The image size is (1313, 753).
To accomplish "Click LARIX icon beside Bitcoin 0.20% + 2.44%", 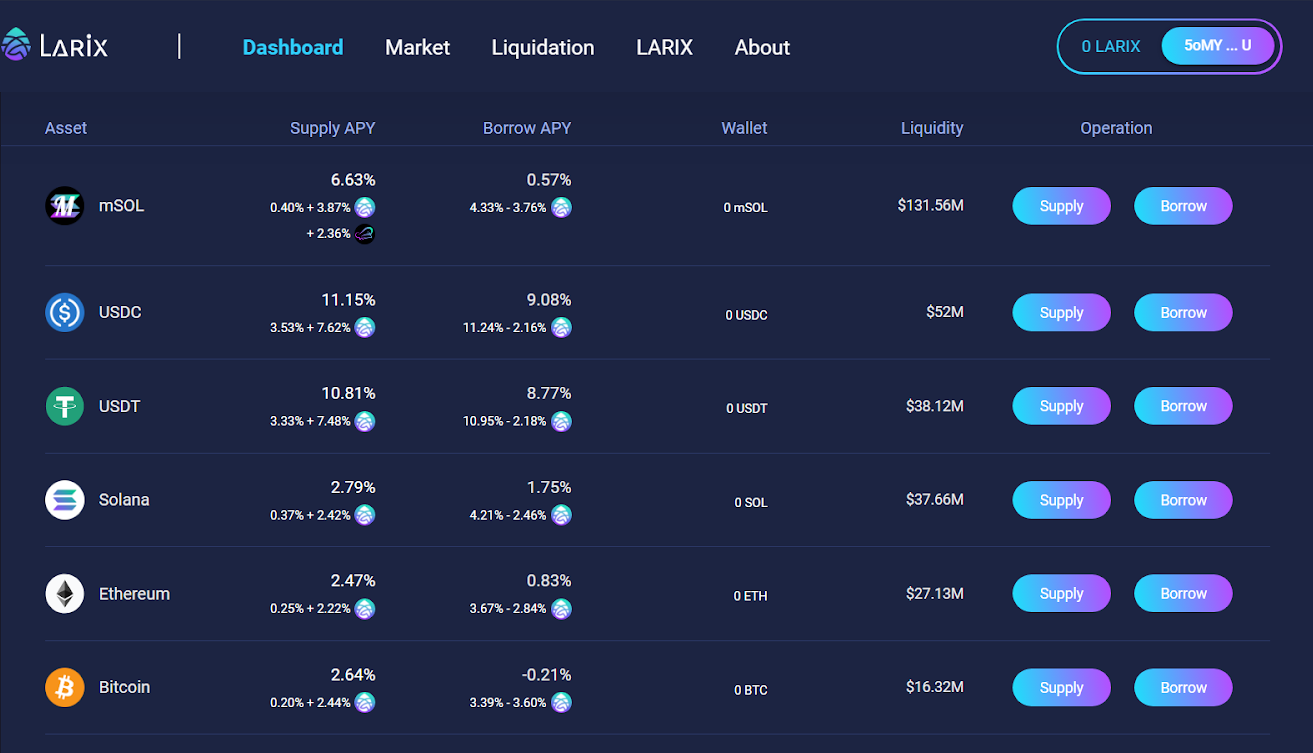I will point(365,703).
